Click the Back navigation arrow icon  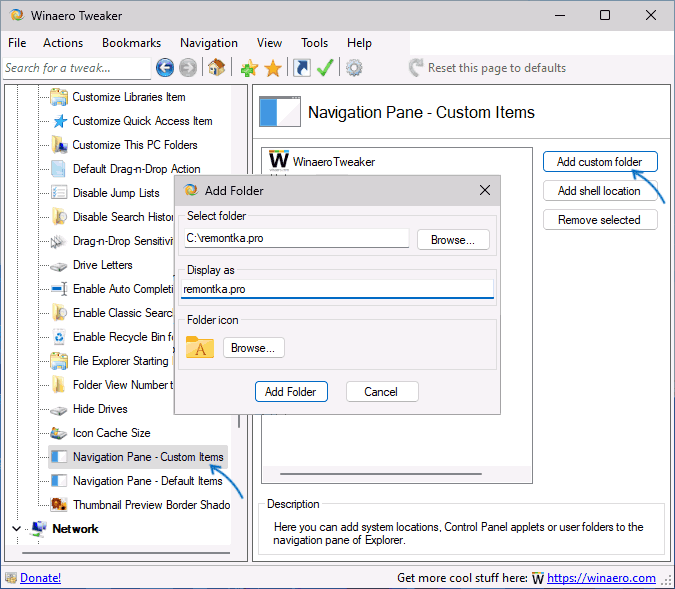(165, 68)
